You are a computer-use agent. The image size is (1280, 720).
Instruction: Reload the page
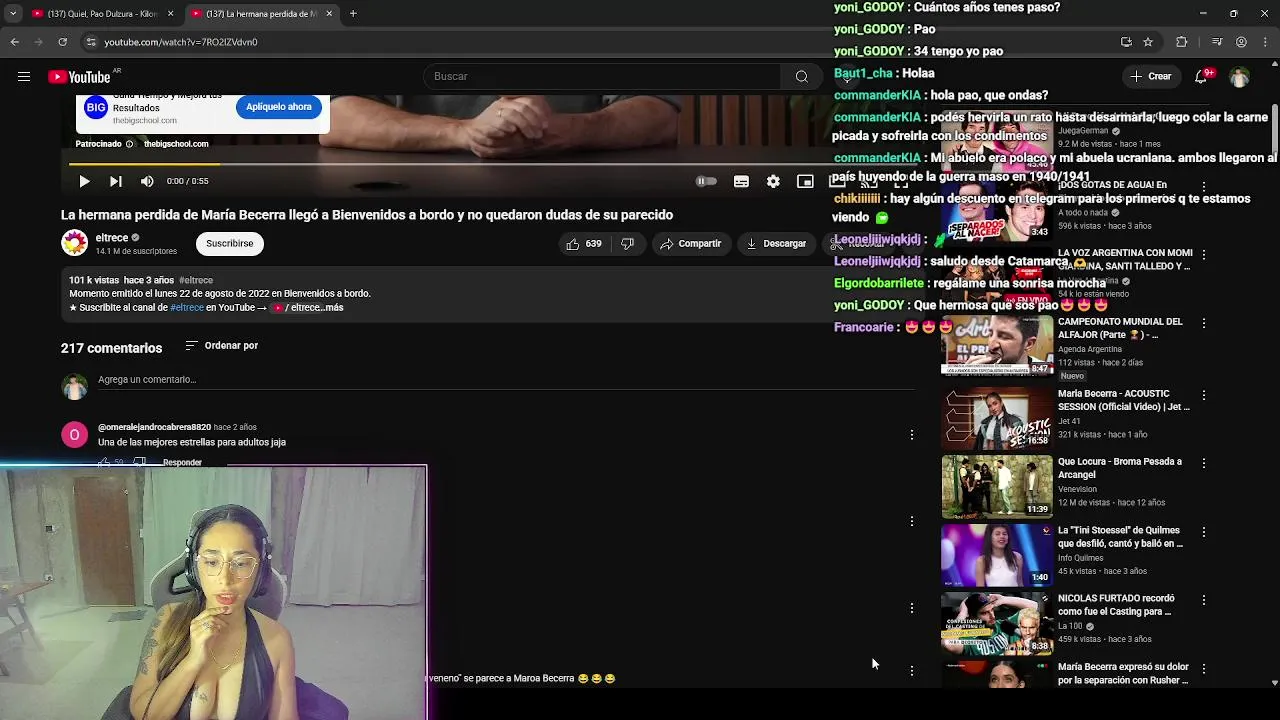click(x=62, y=42)
